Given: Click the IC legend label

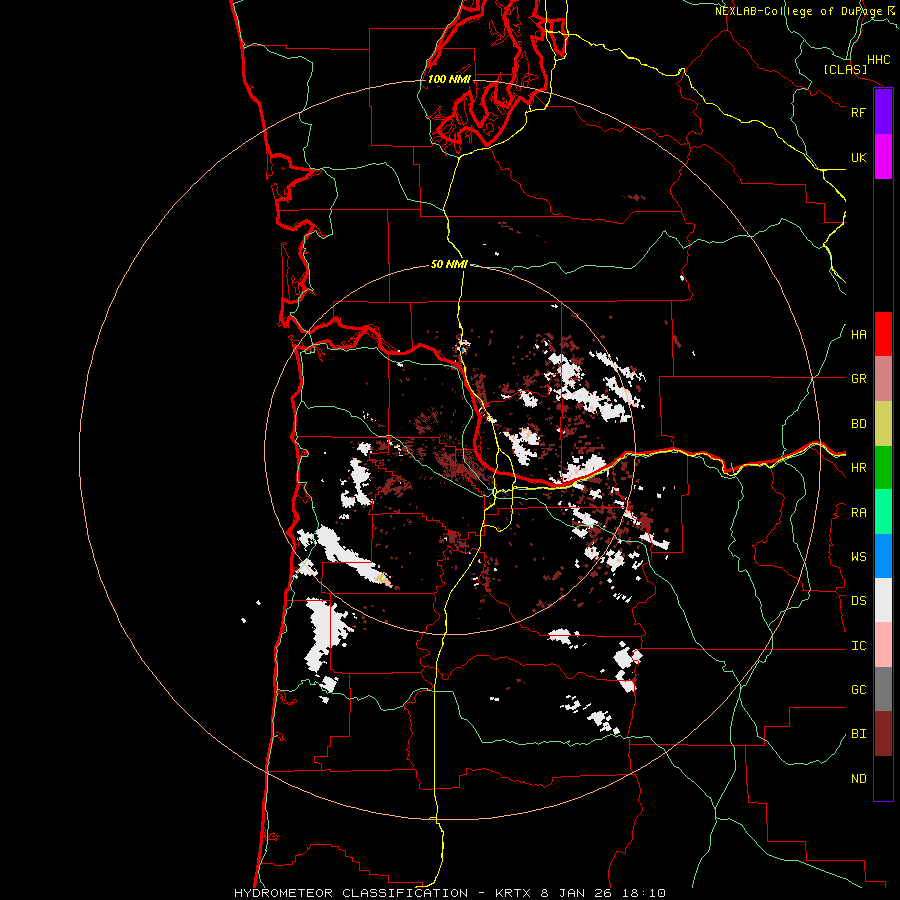Looking at the screenshot, I should coord(858,646).
